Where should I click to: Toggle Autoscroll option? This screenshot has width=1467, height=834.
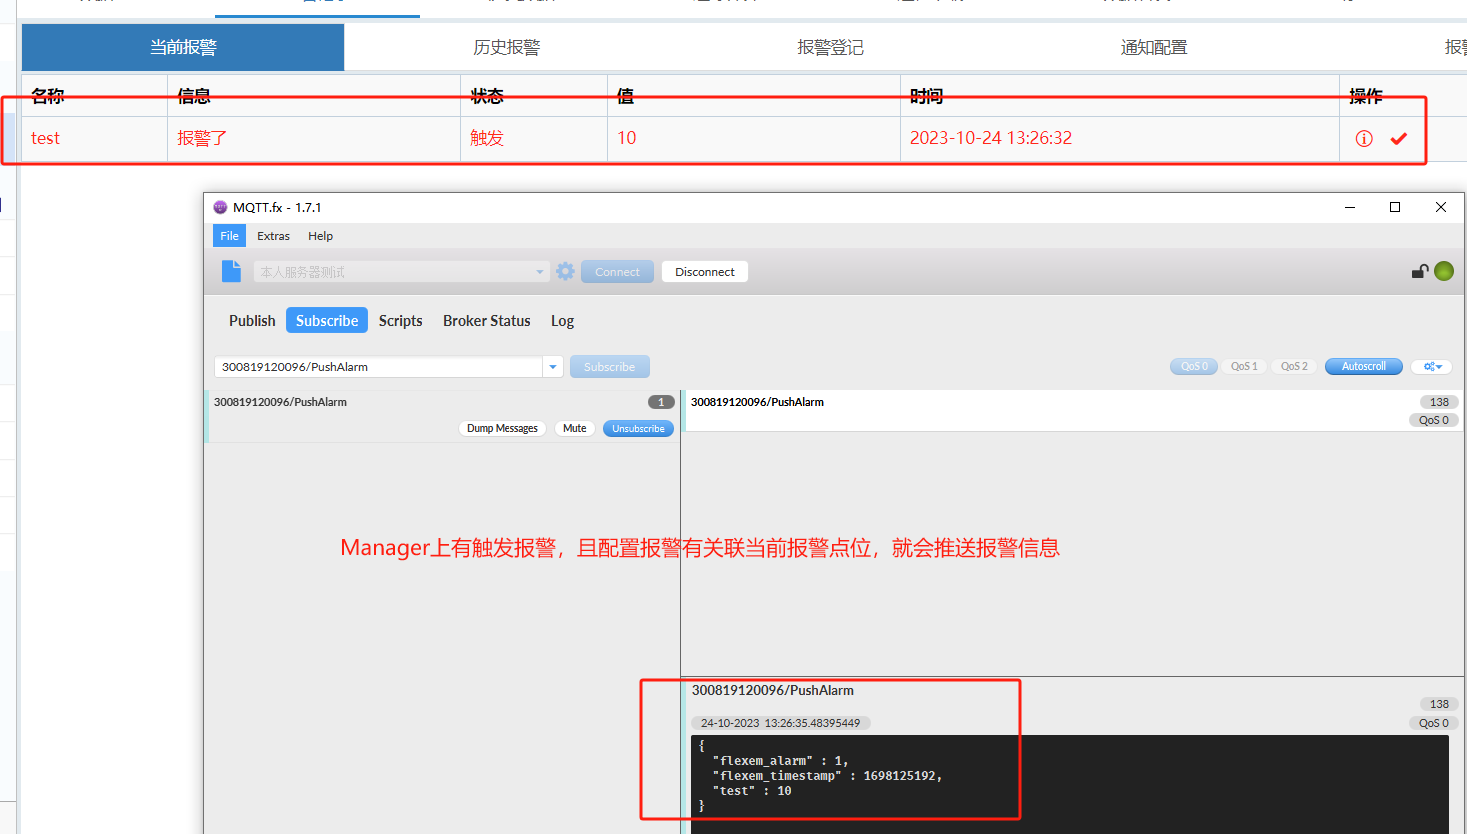click(1364, 366)
